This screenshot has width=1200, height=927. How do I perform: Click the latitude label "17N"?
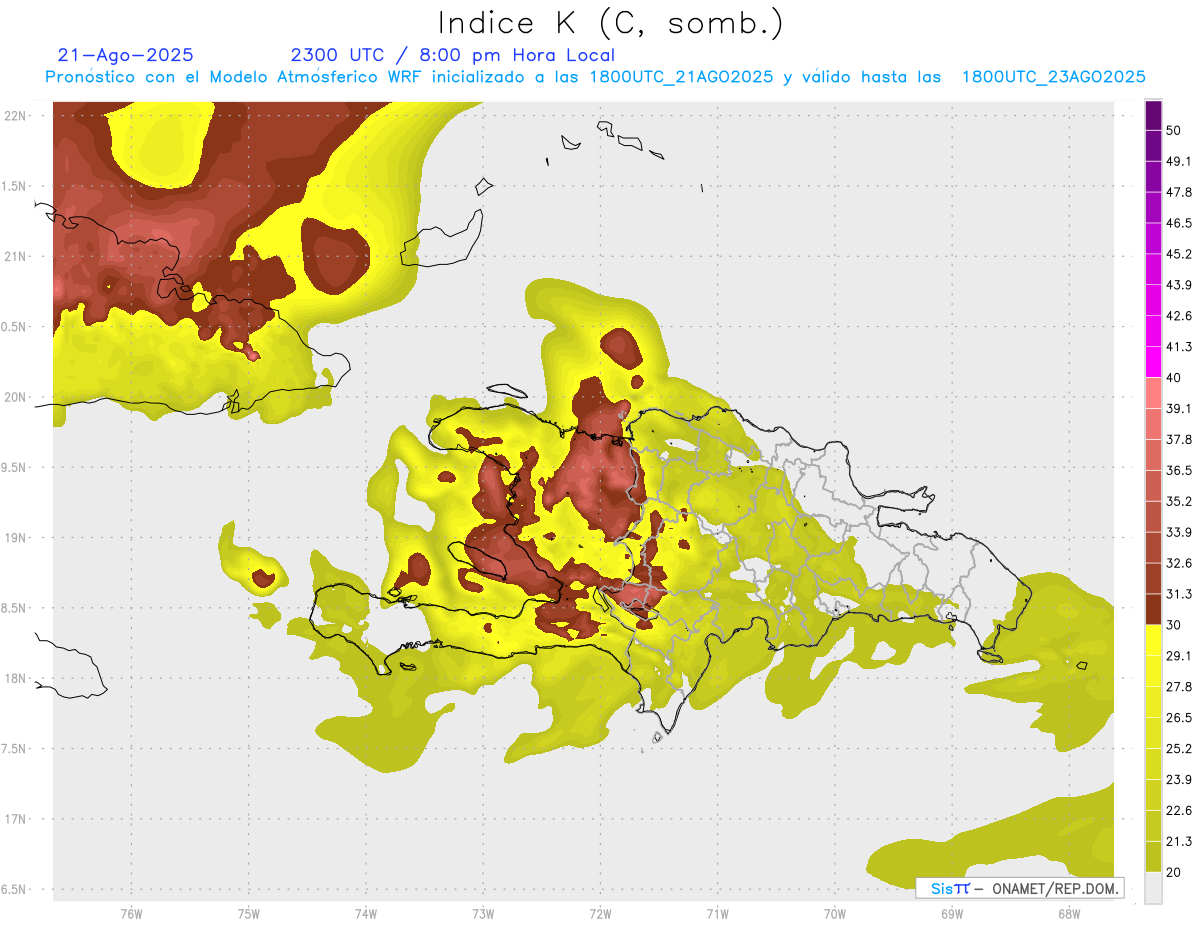(x=15, y=819)
